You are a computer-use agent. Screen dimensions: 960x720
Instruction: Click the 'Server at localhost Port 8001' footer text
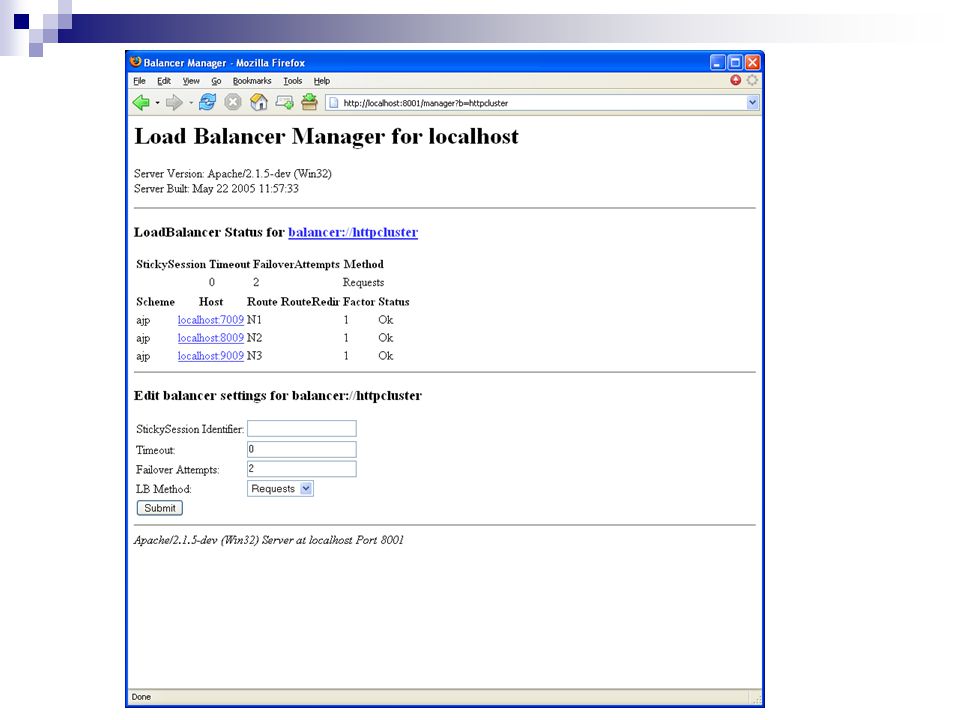coord(332,540)
